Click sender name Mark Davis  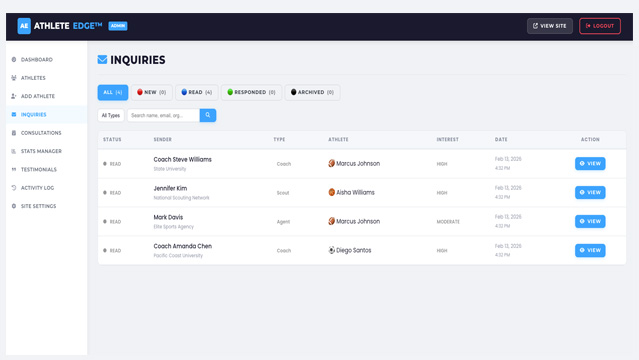click(x=168, y=217)
